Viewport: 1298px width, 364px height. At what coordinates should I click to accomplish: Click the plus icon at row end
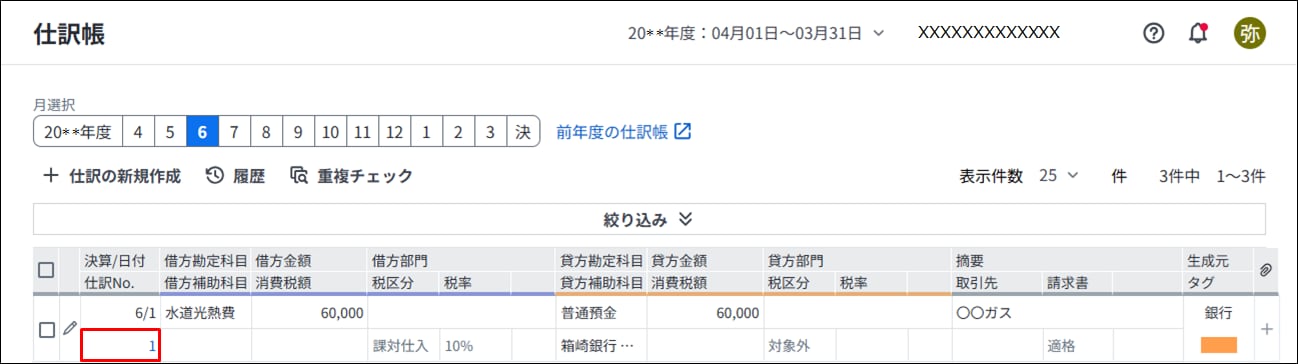coord(1268,329)
